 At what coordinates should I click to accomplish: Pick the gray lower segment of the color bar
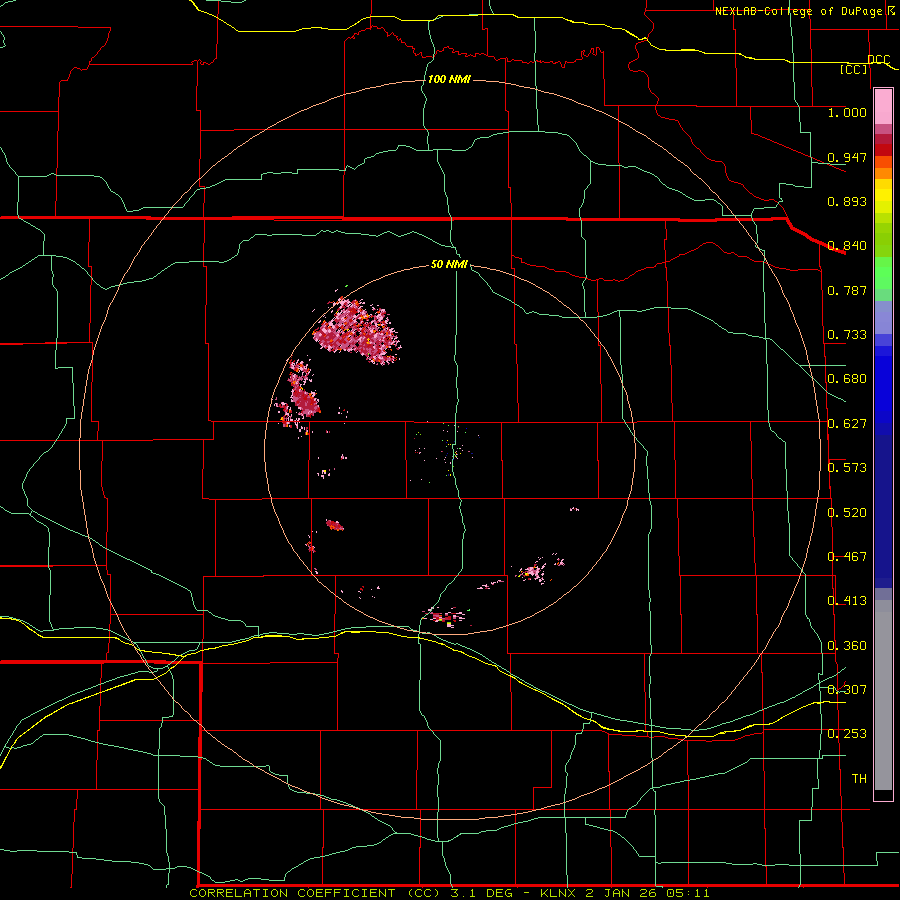(x=883, y=695)
